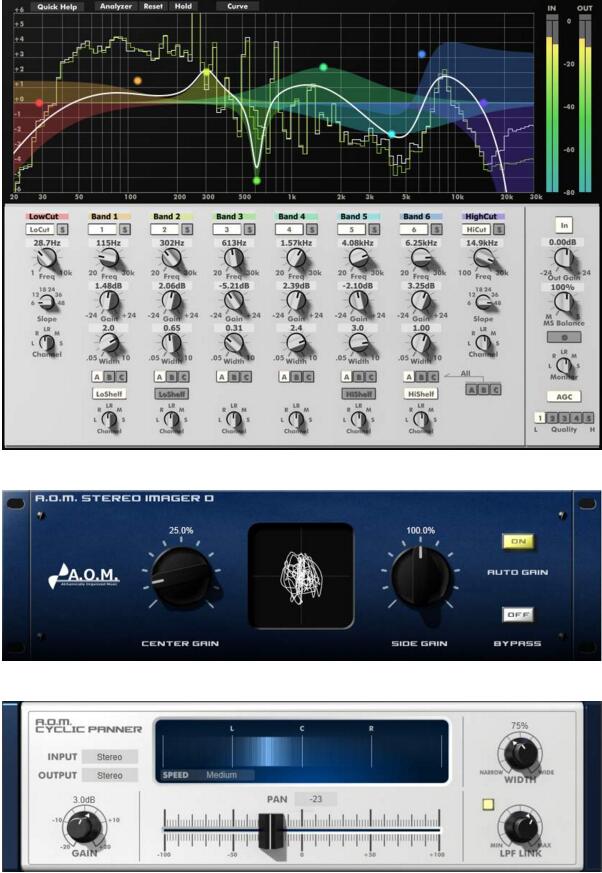Toggle the EQ In bypass button
The height and width of the screenshot is (873, 602).
(x=564, y=225)
